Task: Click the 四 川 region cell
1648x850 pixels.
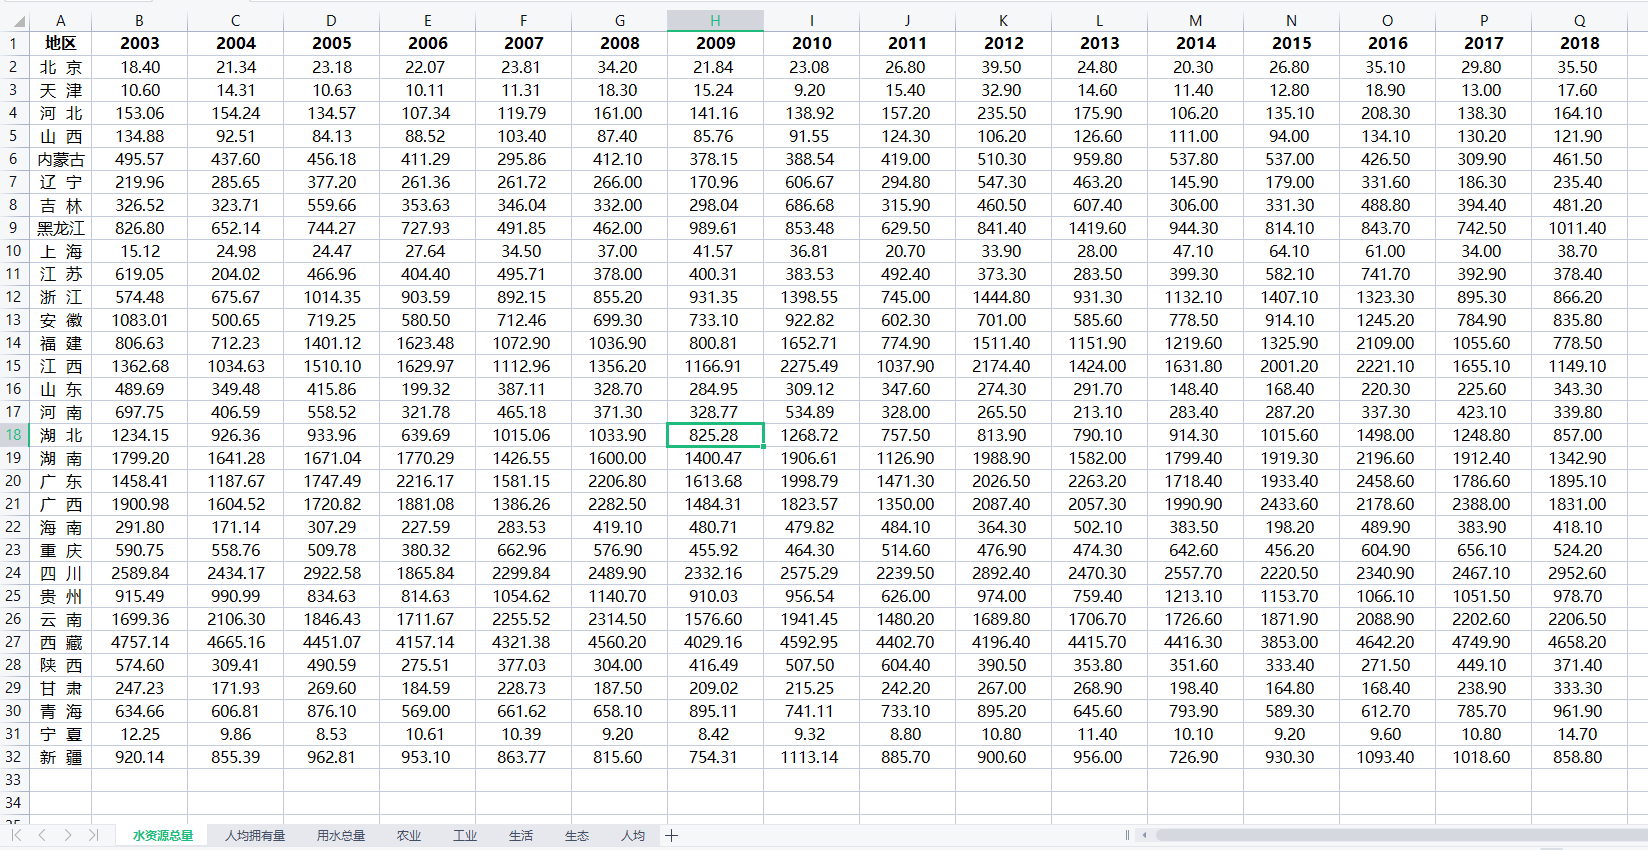Action: tap(61, 573)
